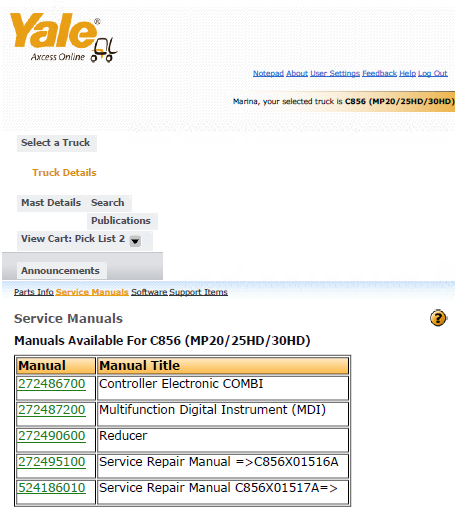Open the yellow help question mark icon
Screen dimensions: 459x522
coord(438,318)
